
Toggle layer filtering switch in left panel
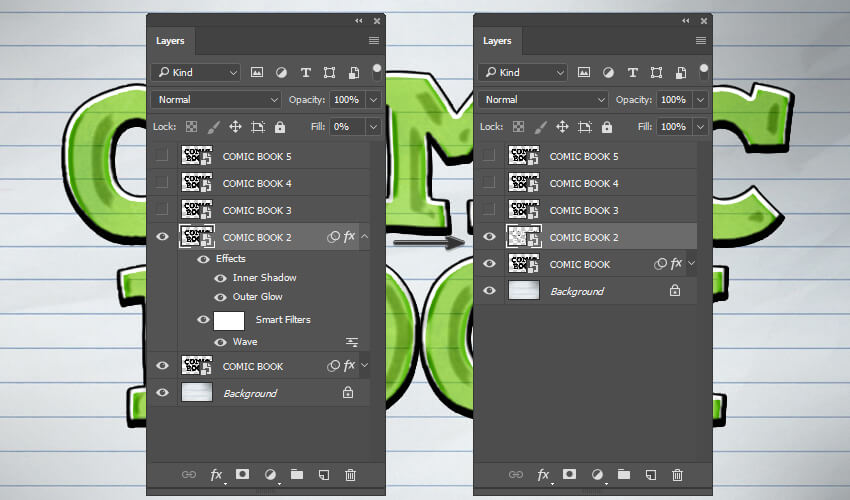click(377, 72)
